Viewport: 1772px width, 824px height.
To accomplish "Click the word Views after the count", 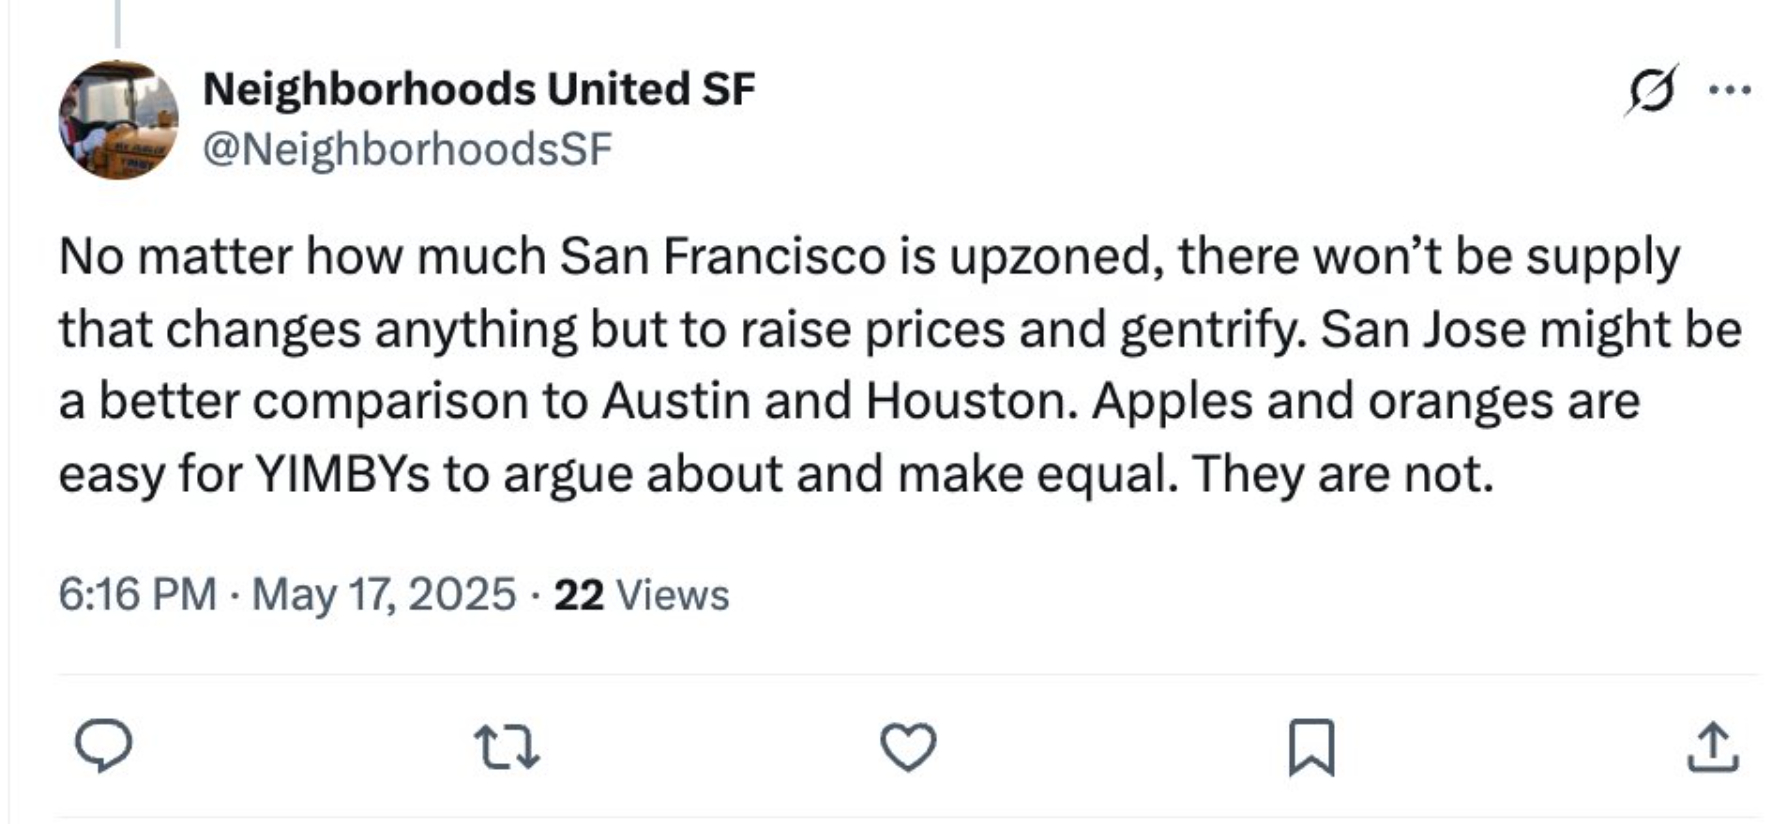I will pos(673,594).
